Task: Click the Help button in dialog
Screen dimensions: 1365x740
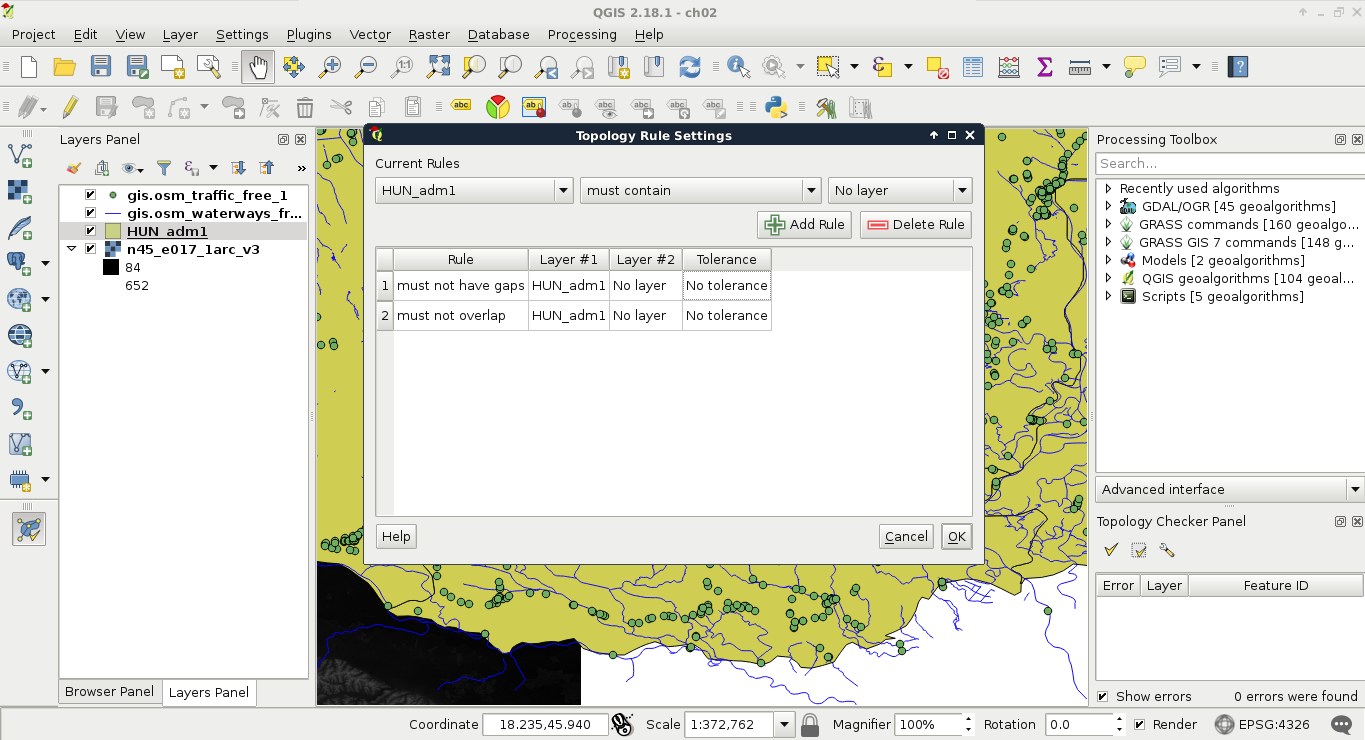Action: coord(396,536)
